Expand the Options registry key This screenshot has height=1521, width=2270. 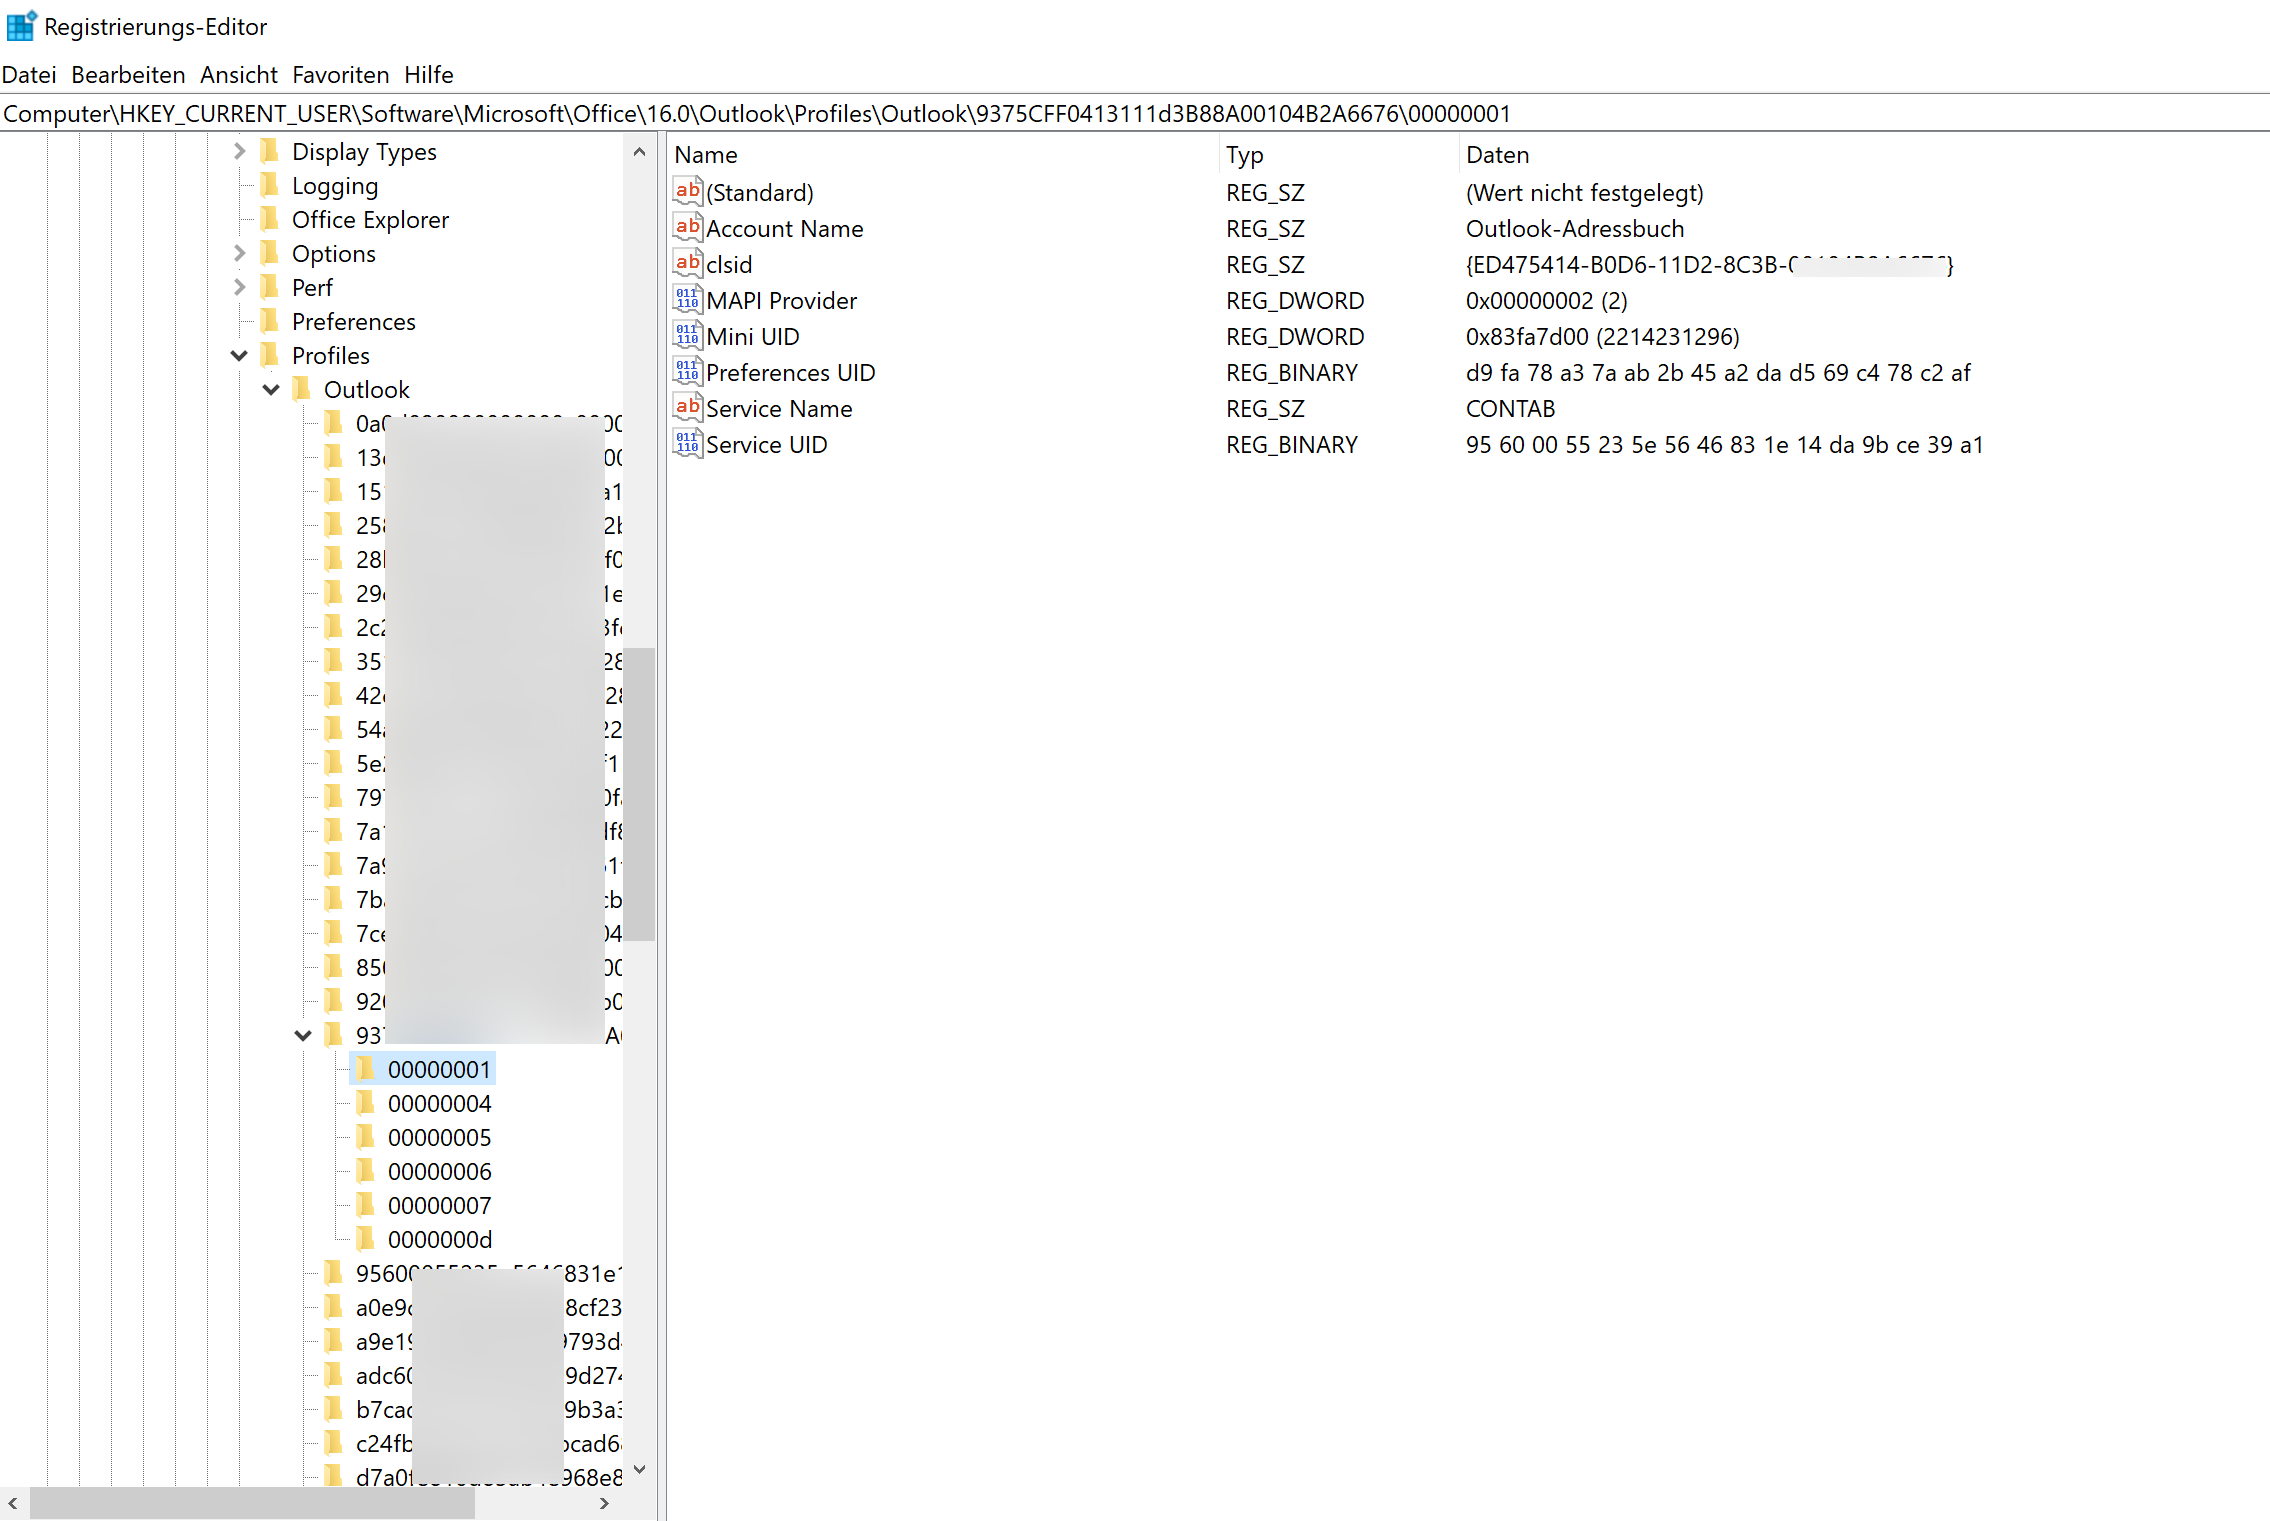tap(239, 253)
